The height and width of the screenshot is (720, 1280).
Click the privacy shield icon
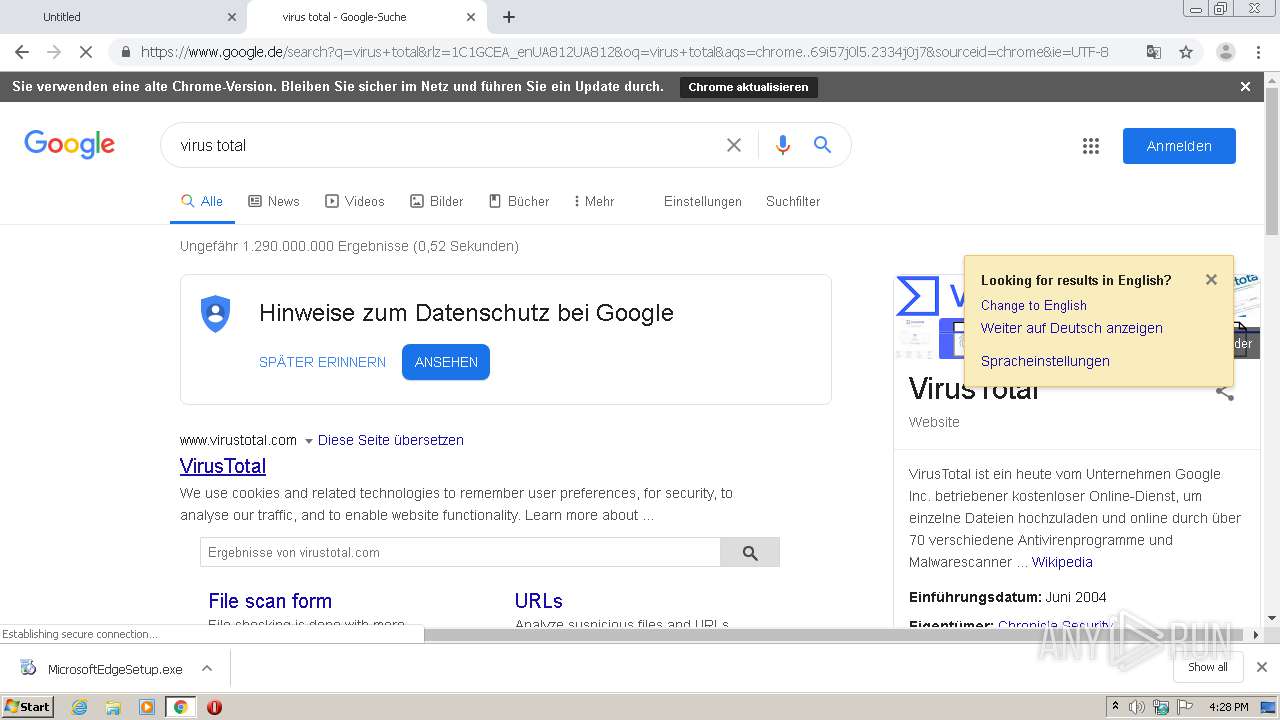pyautogui.click(x=215, y=314)
